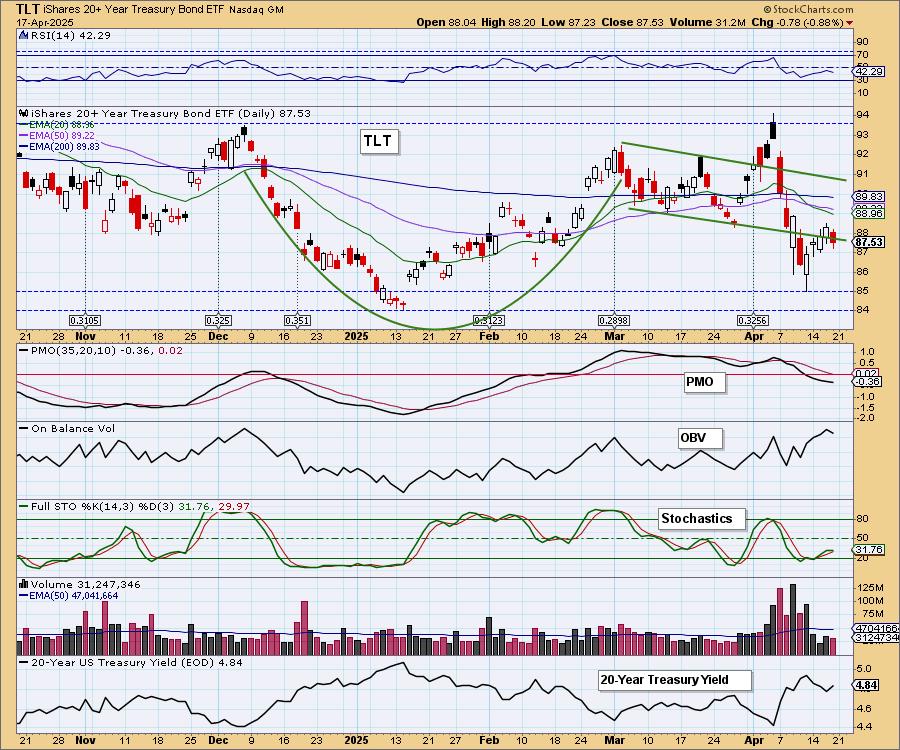The height and width of the screenshot is (750, 900).
Task: Click the 31.76 stochastic value tag
Action: point(869,550)
